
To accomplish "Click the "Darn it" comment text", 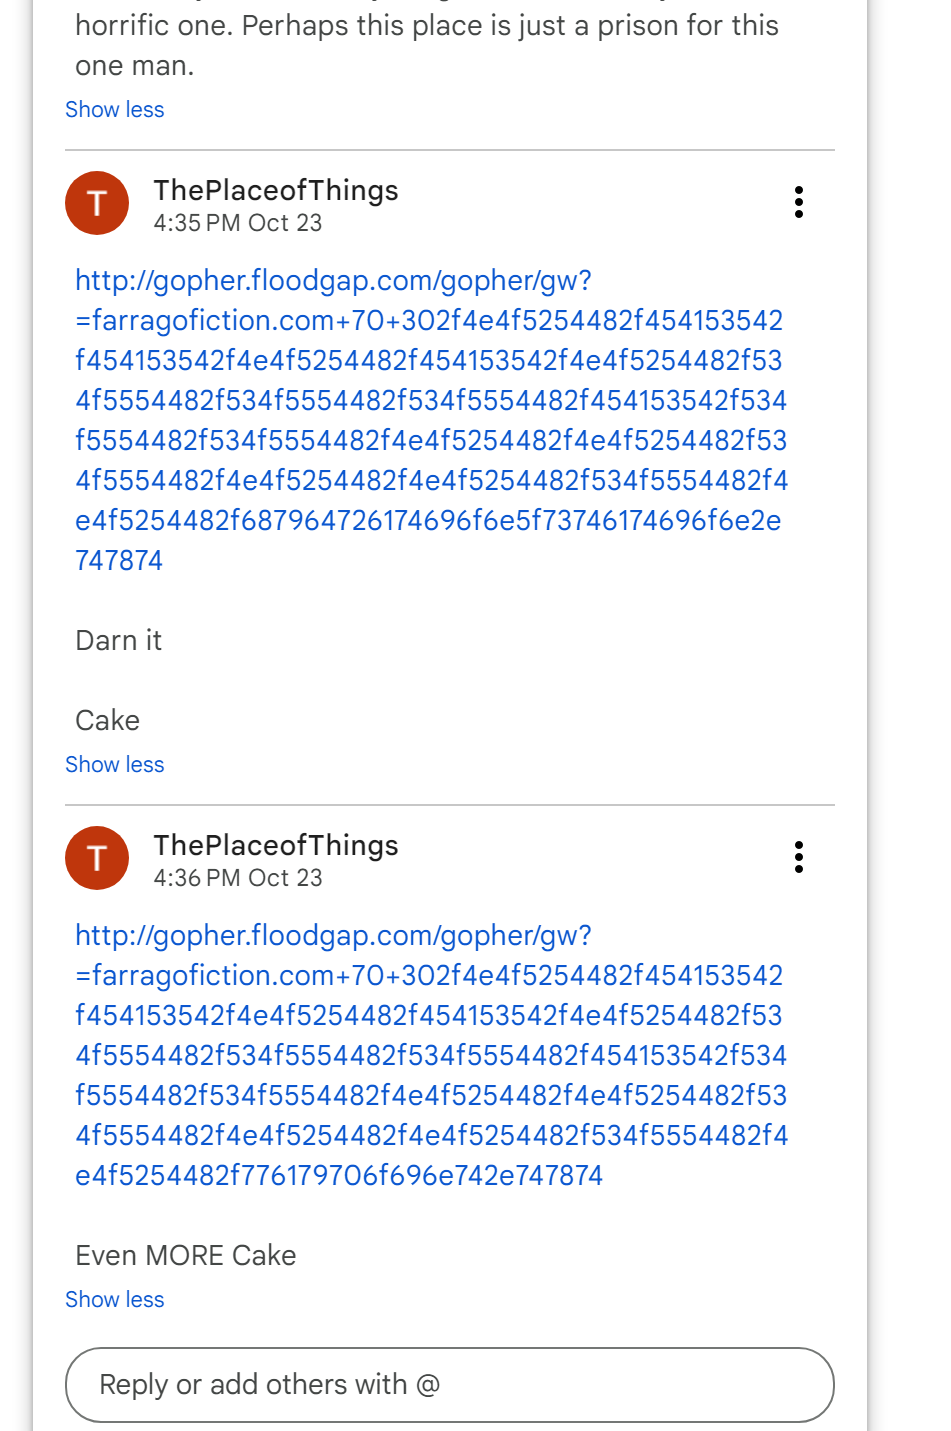I will [119, 640].
